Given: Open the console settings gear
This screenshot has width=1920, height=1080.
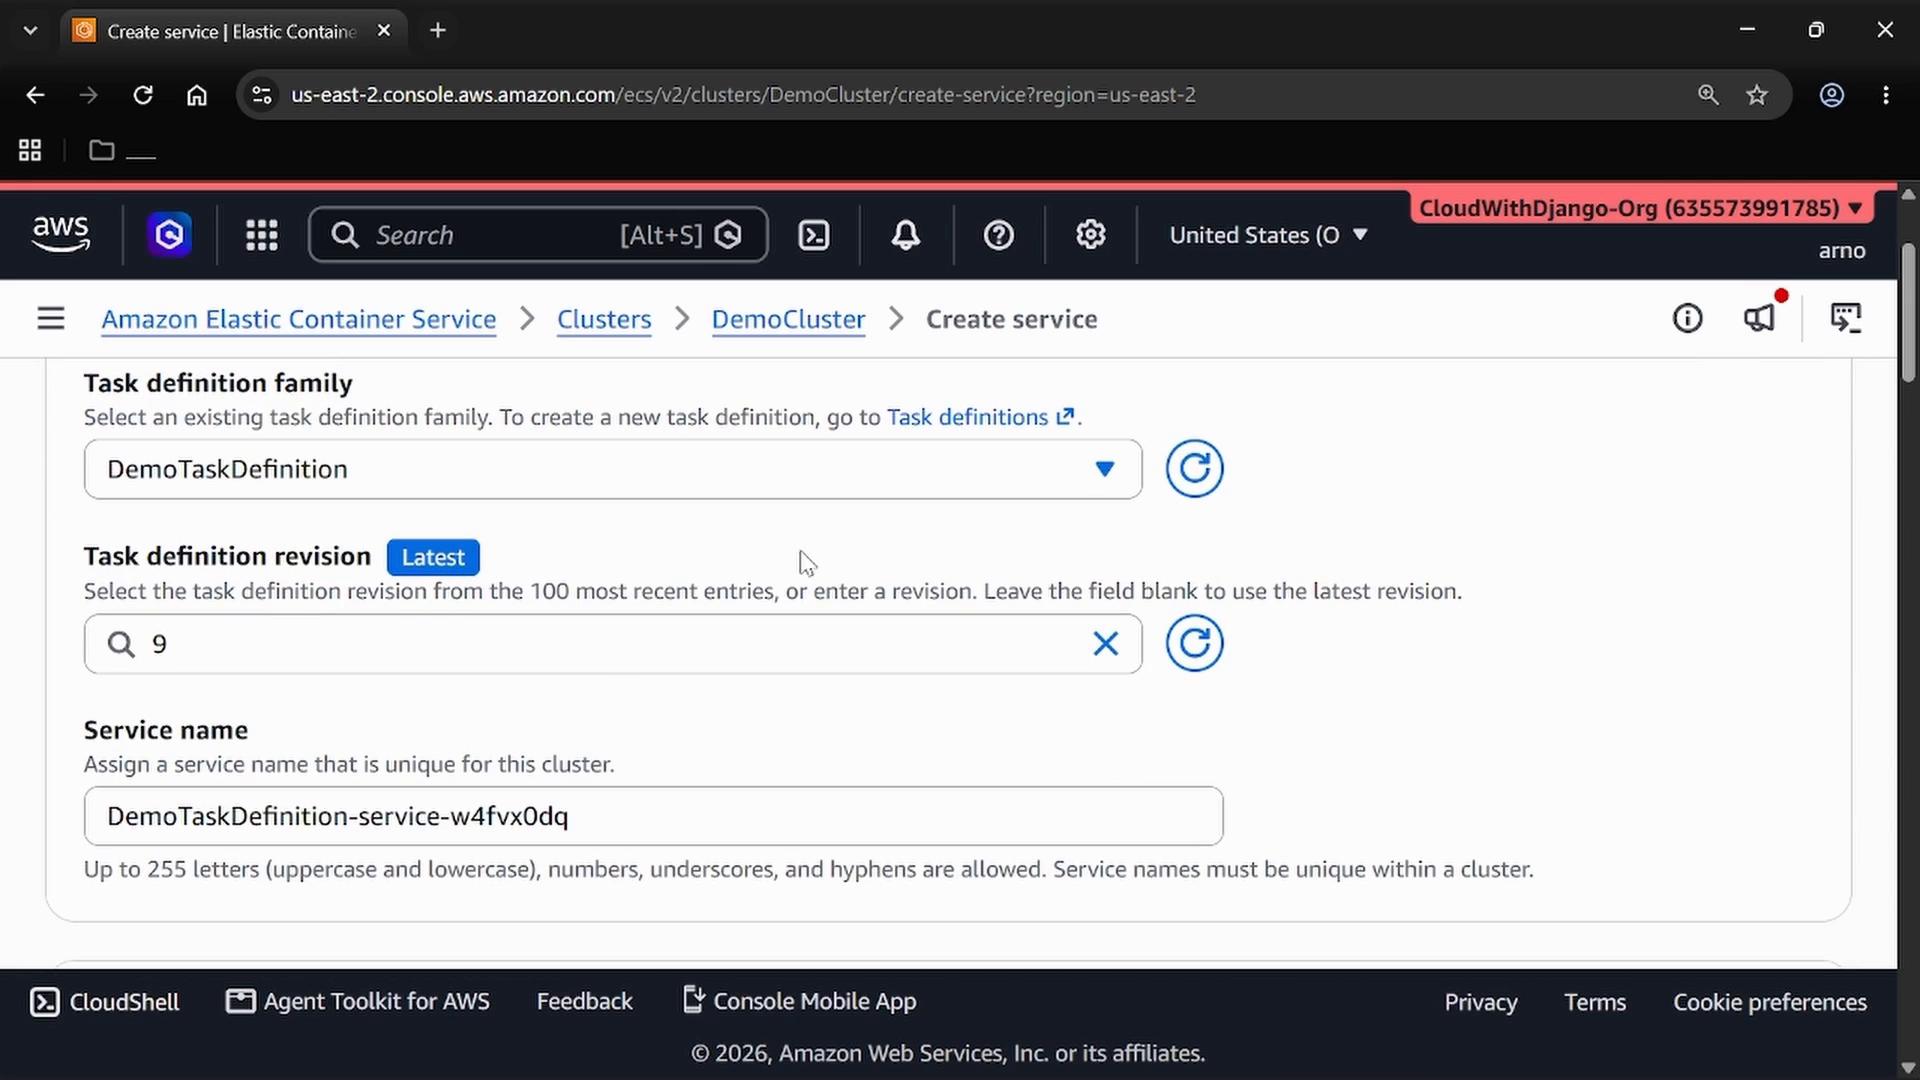Looking at the screenshot, I should pyautogui.click(x=1090, y=235).
